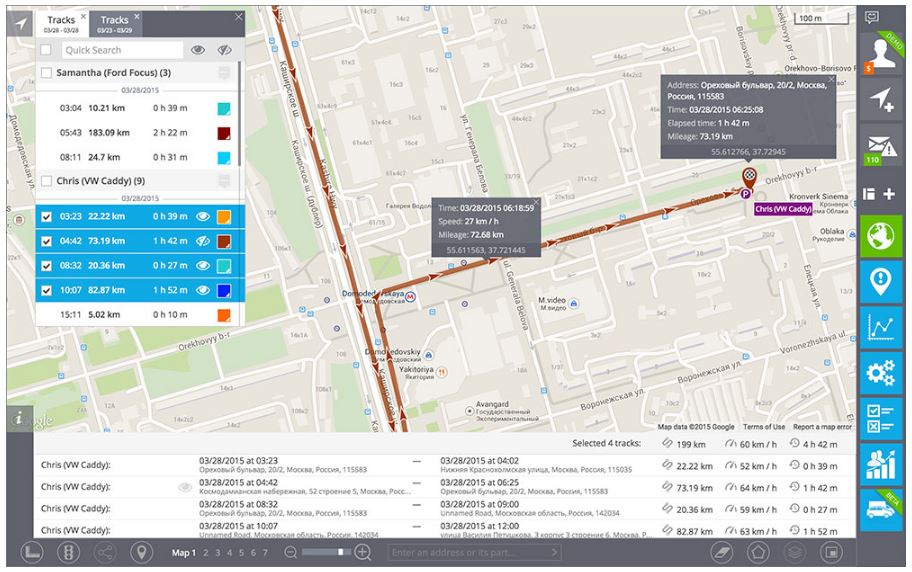Toggle the traffic light icon

pos(69,552)
